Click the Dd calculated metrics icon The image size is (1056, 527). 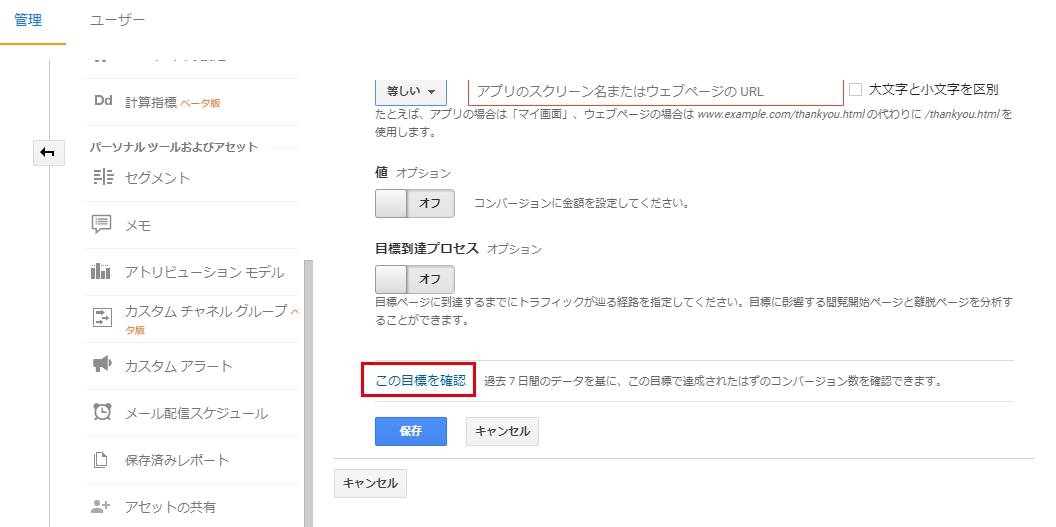pyautogui.click(x=101, y=101)
